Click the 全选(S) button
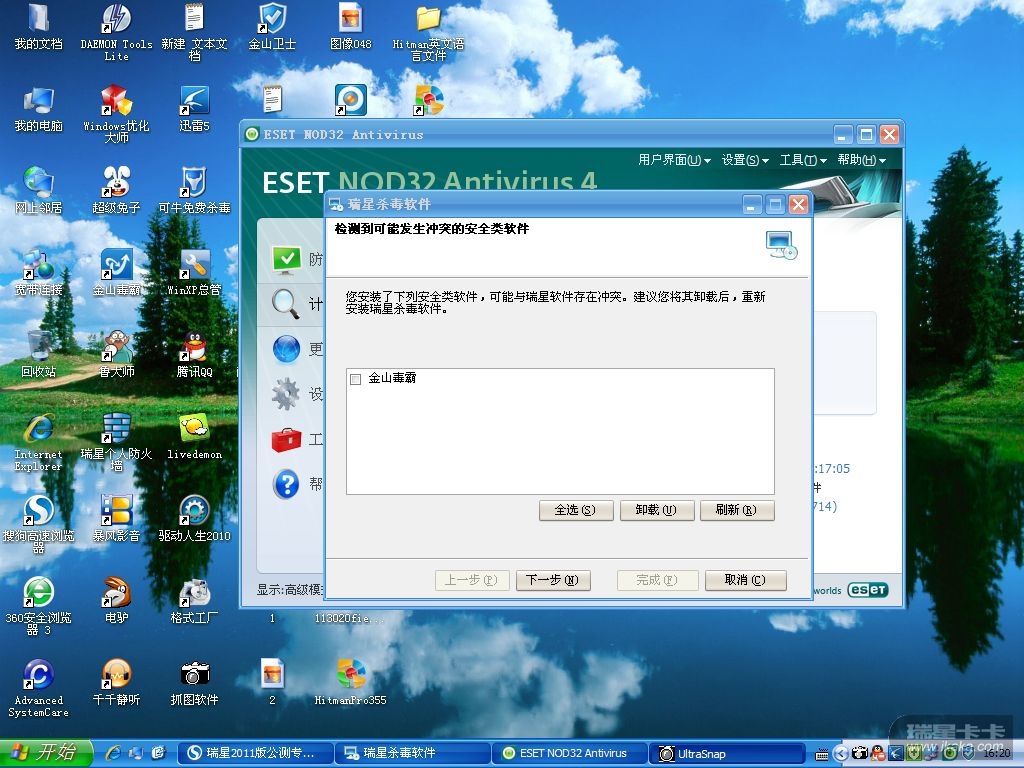 click(x=576, y=510)
